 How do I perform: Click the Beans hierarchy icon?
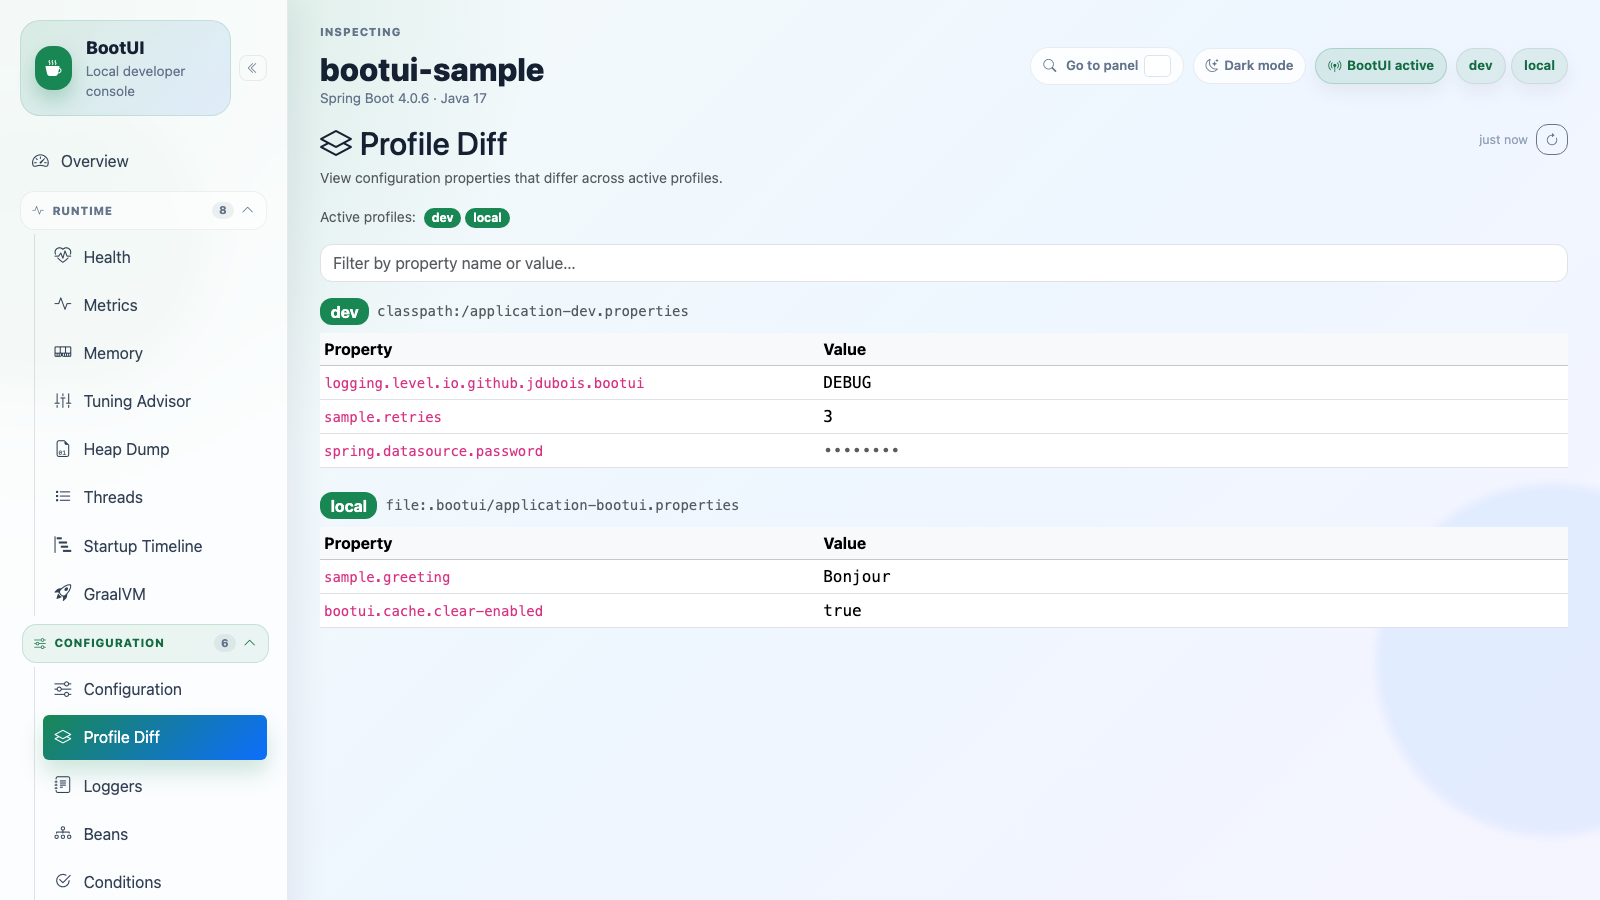[63, 833]
